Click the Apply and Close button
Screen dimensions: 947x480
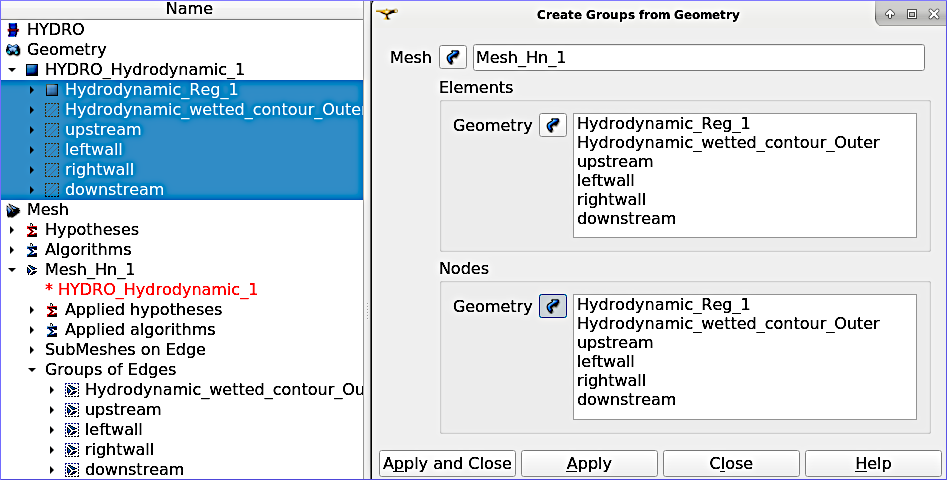[448, 464]
